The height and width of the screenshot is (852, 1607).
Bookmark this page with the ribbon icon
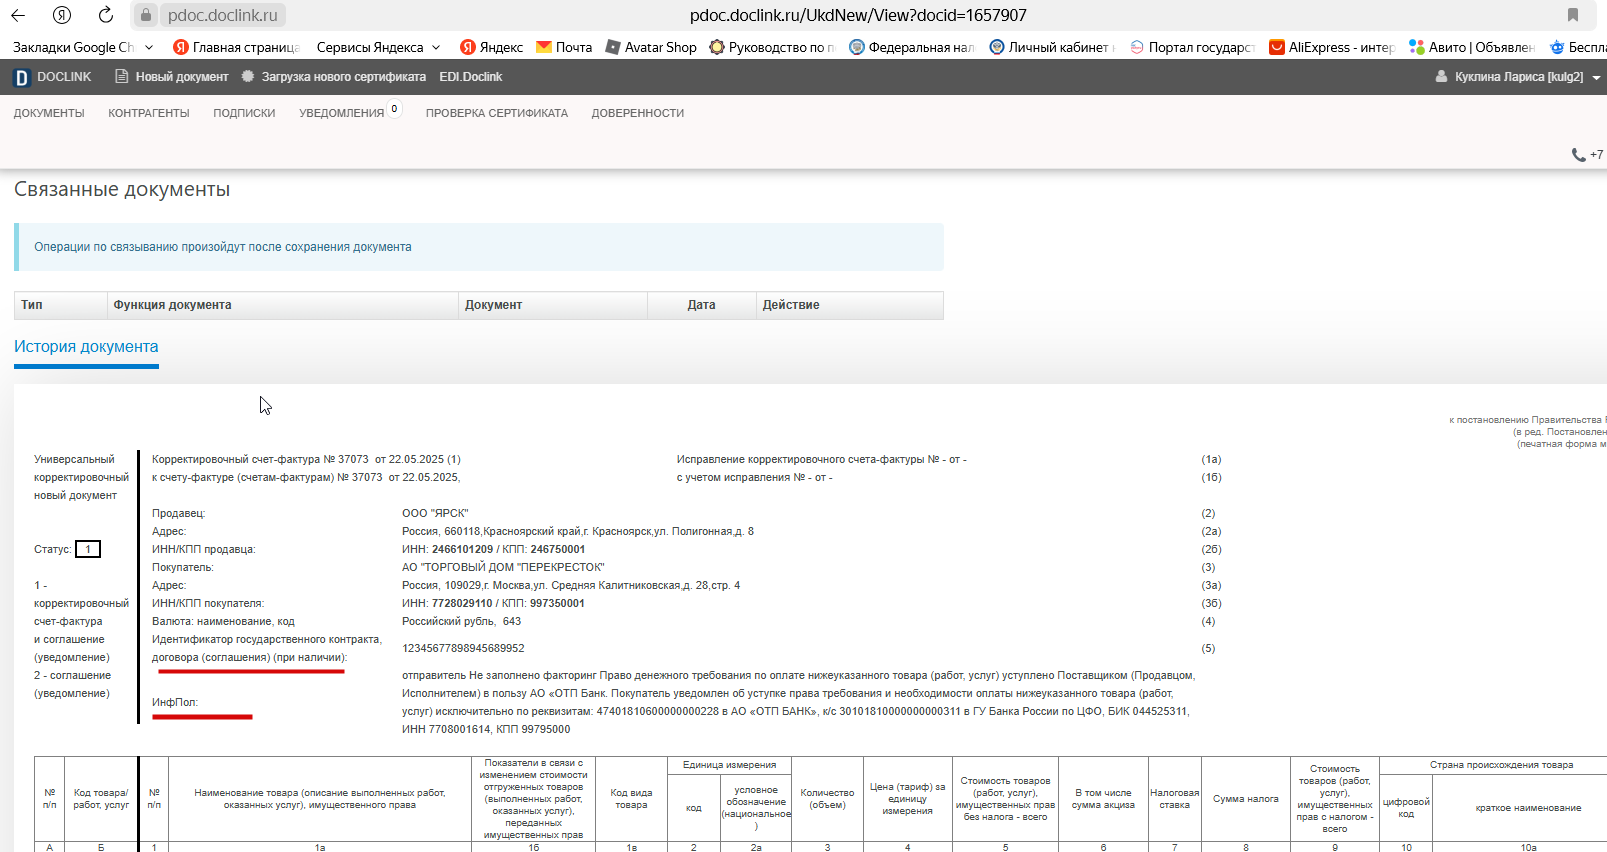pos(1573,15)
